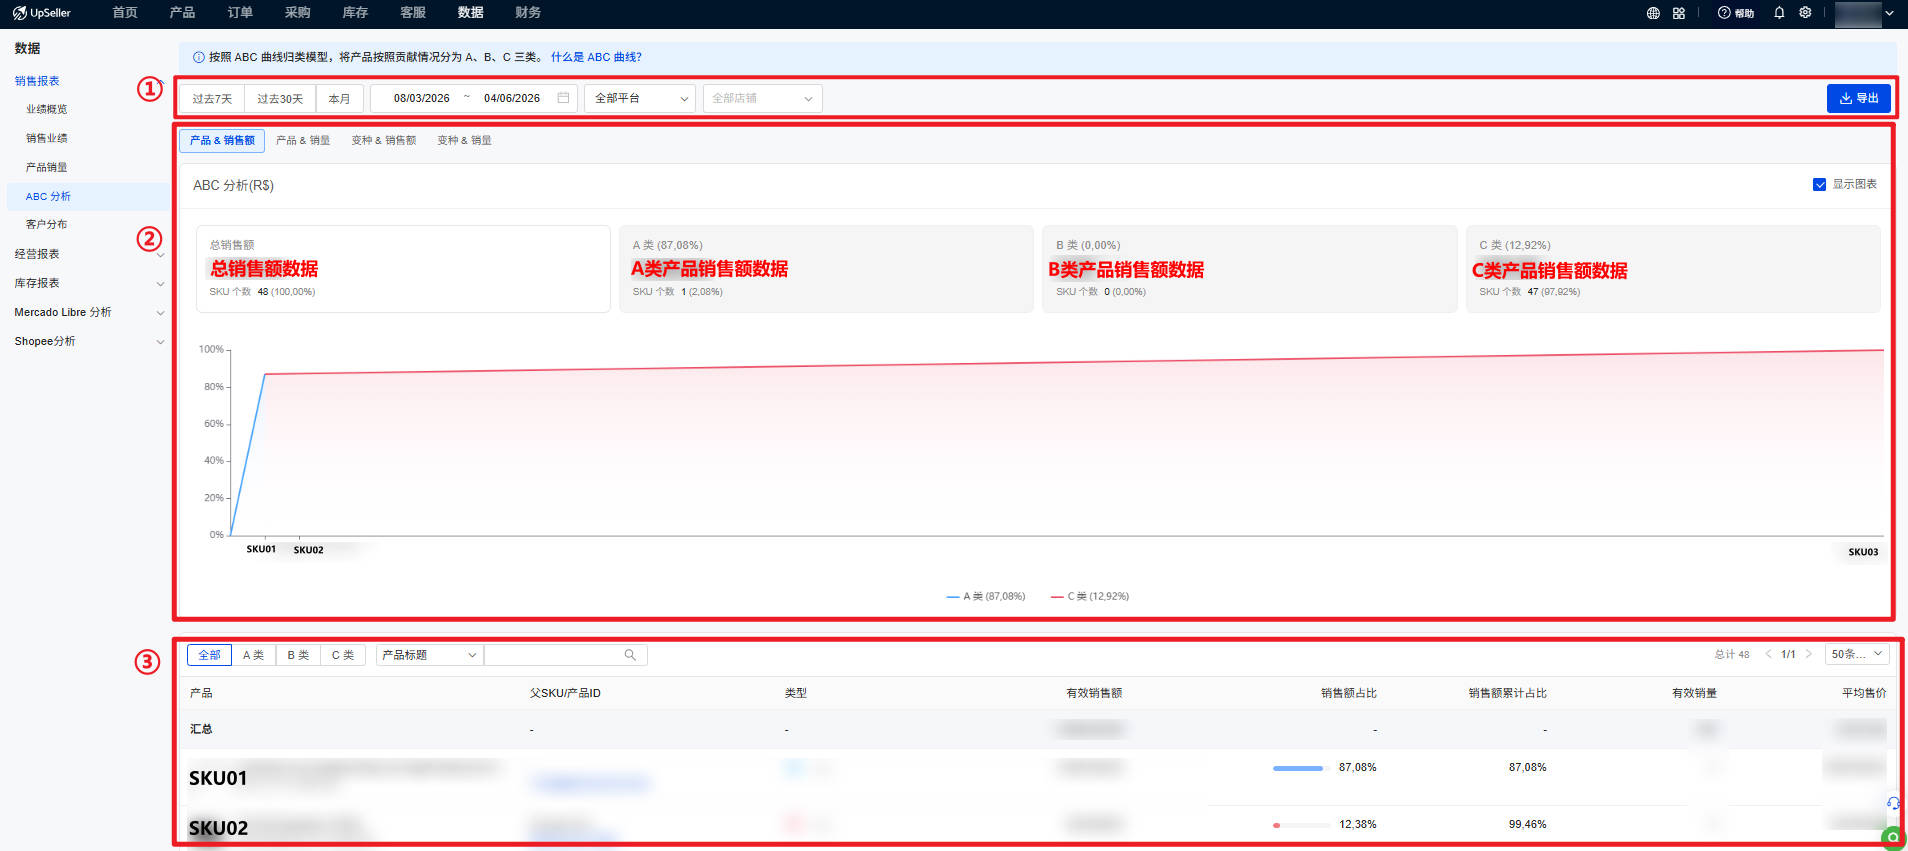Toggle the 显示图表 checkbox
The image size is (1908, 851).
[1819, 184]
